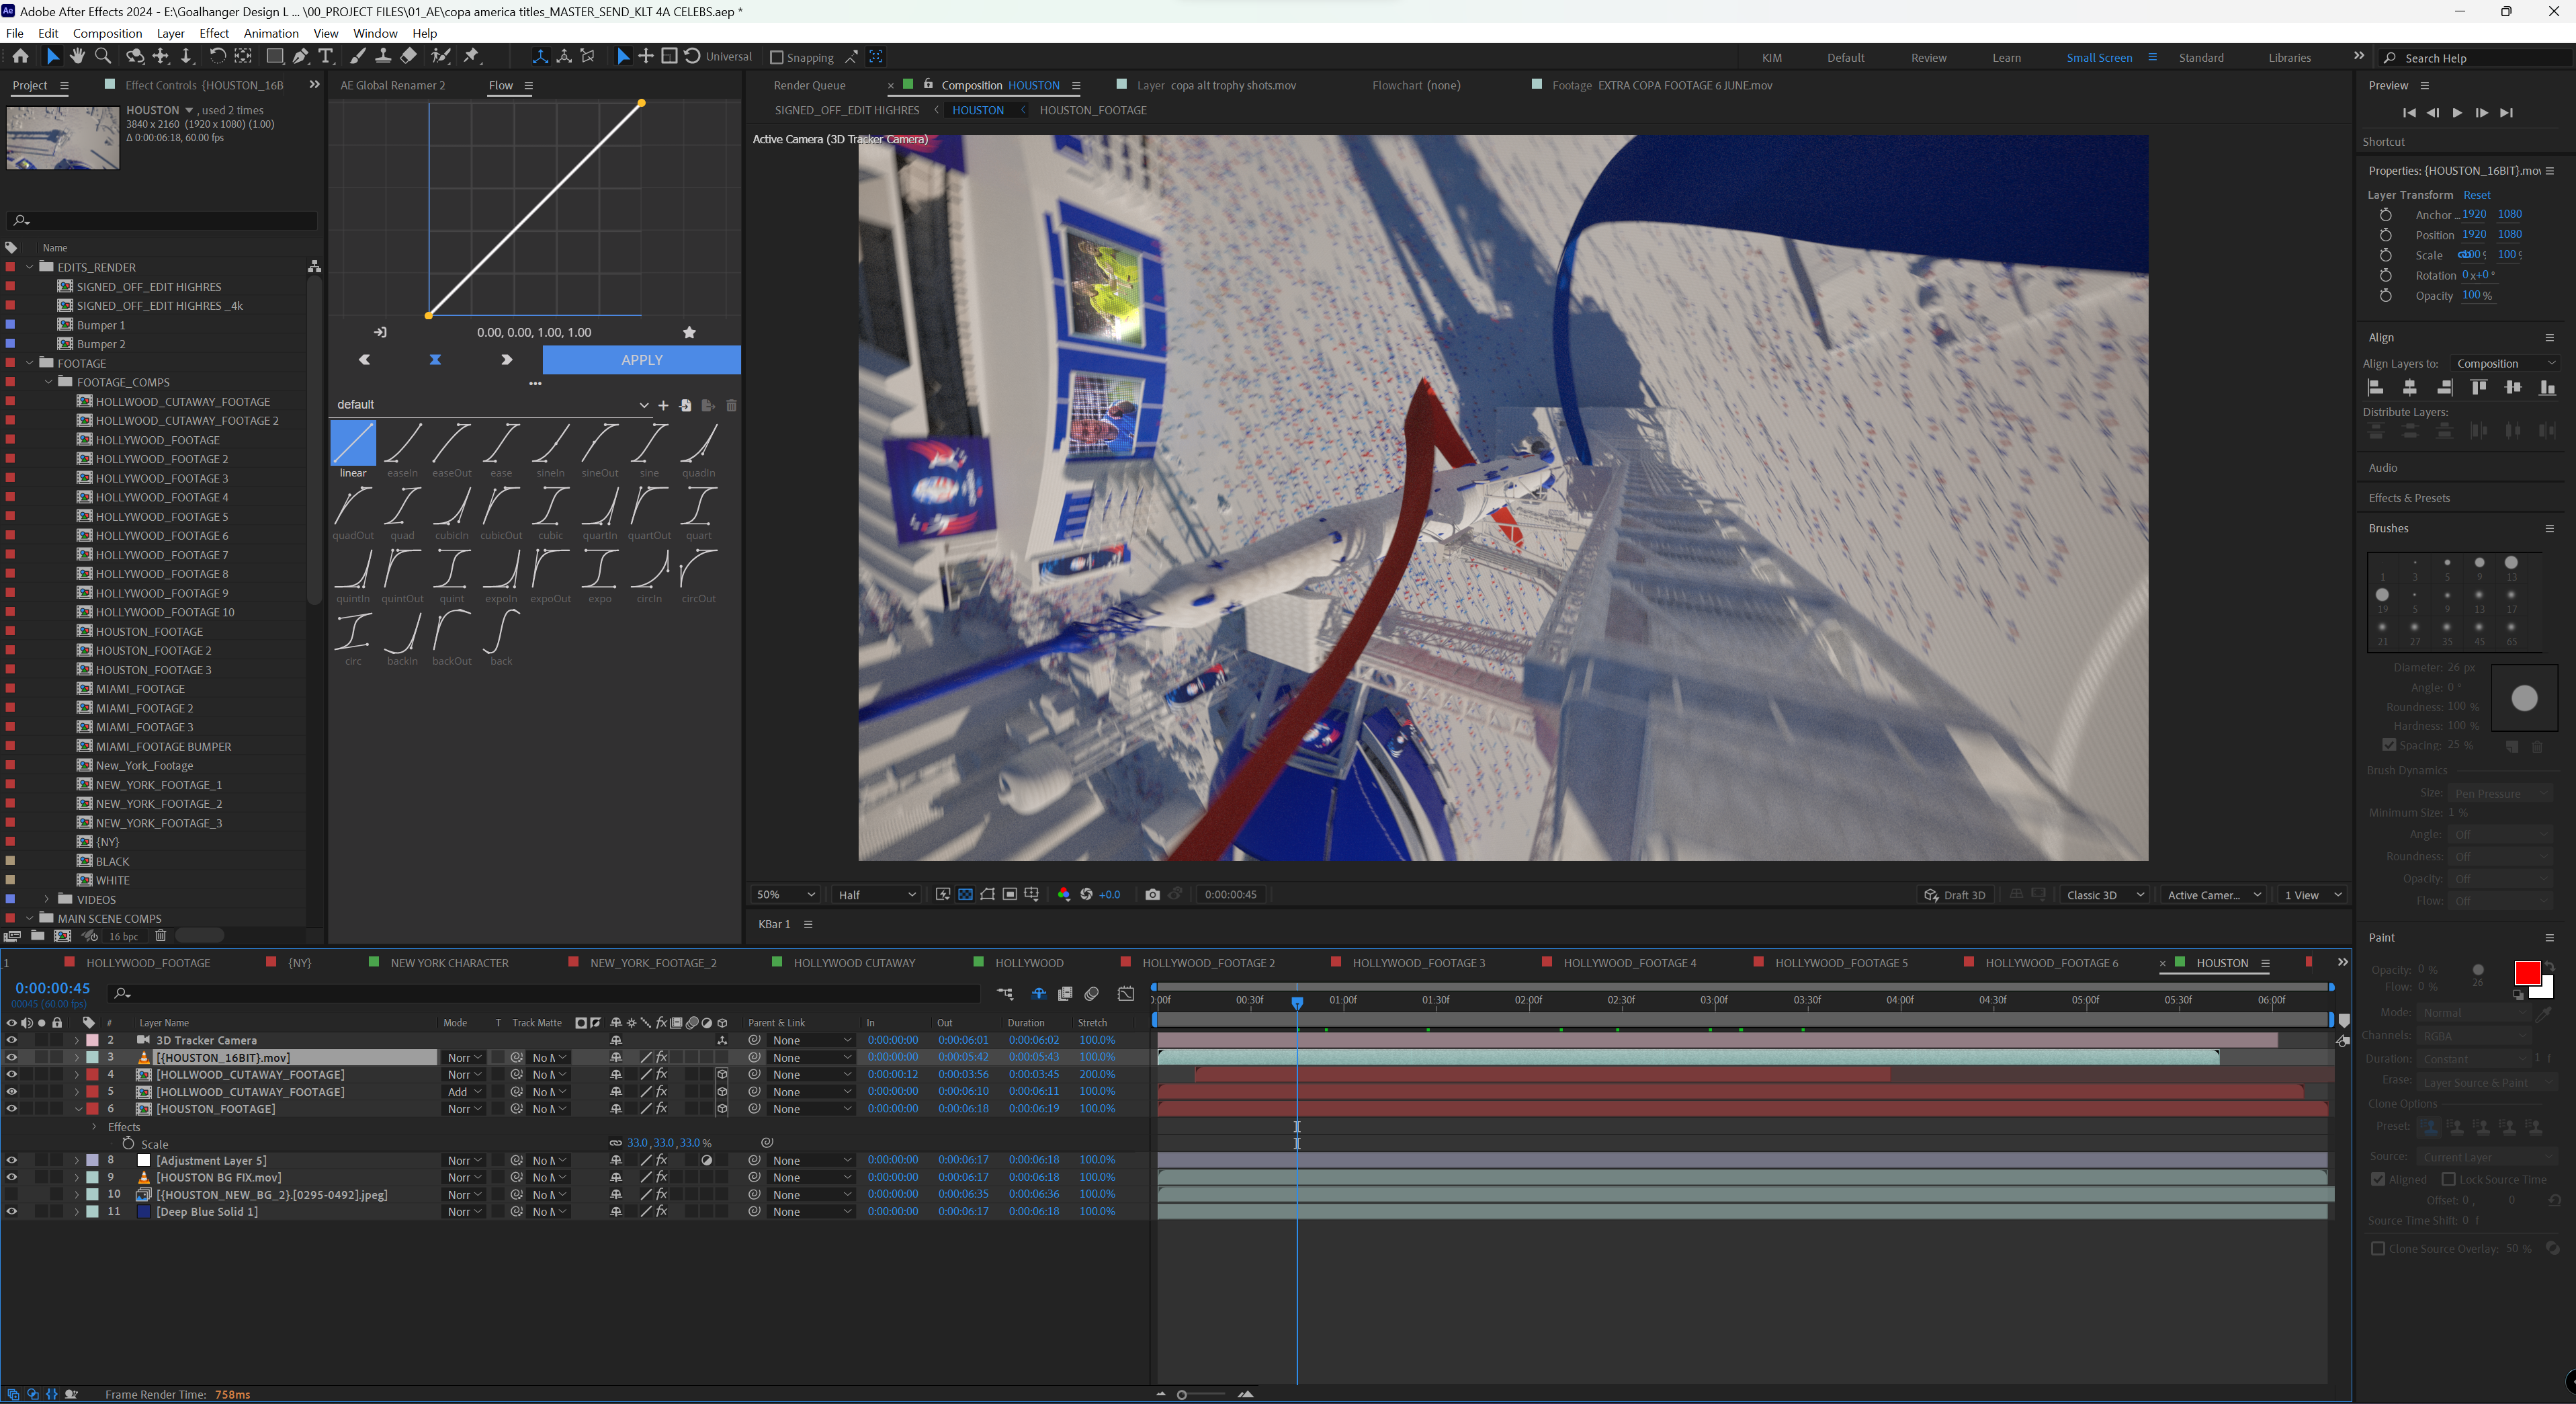Click the Flow favorite star icon

tap(689, 332)
